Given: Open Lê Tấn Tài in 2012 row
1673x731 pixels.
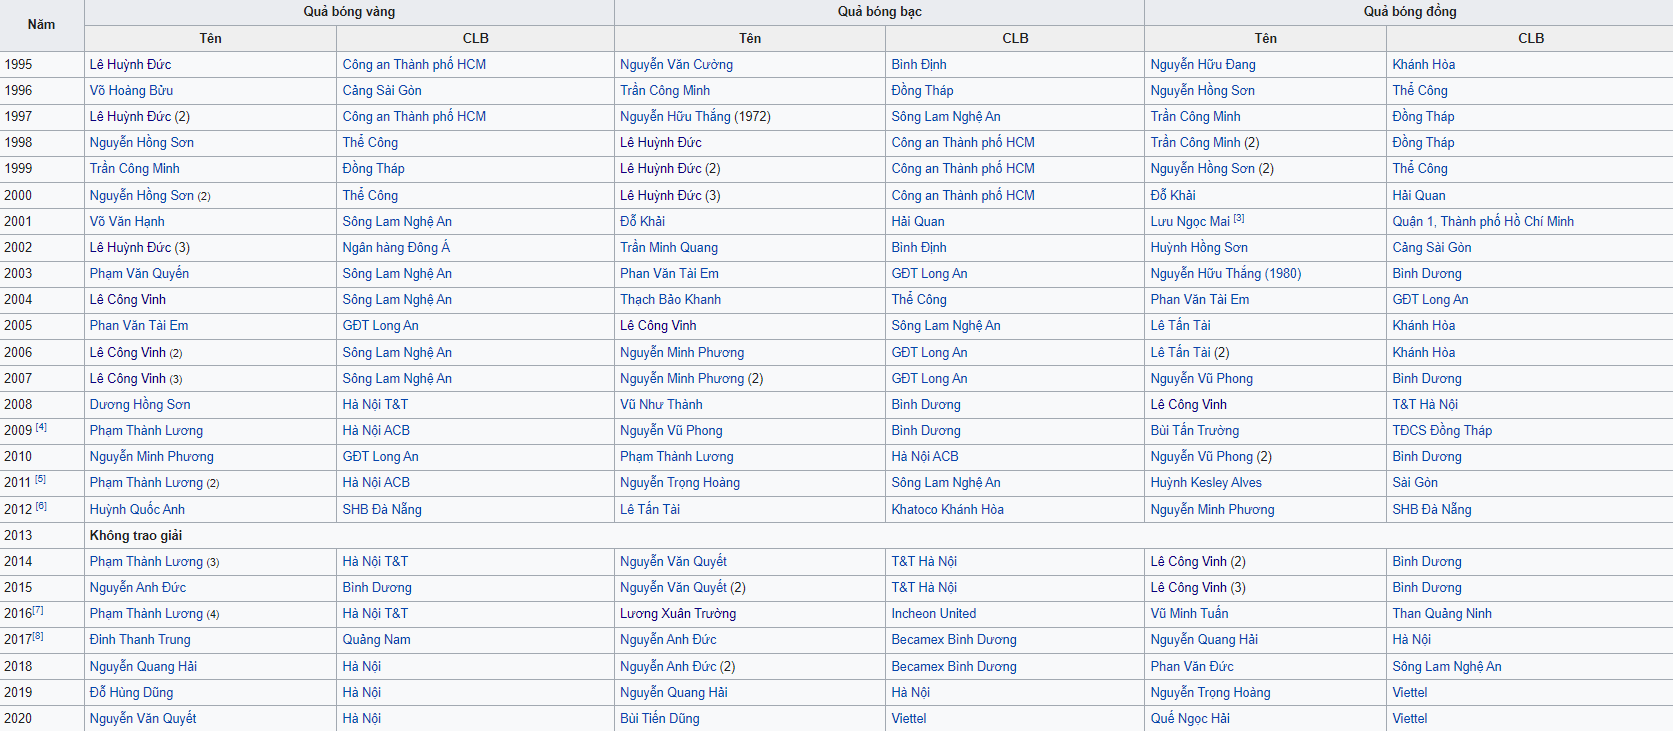Looking at the screenshot, I should (x=650, y=509).
